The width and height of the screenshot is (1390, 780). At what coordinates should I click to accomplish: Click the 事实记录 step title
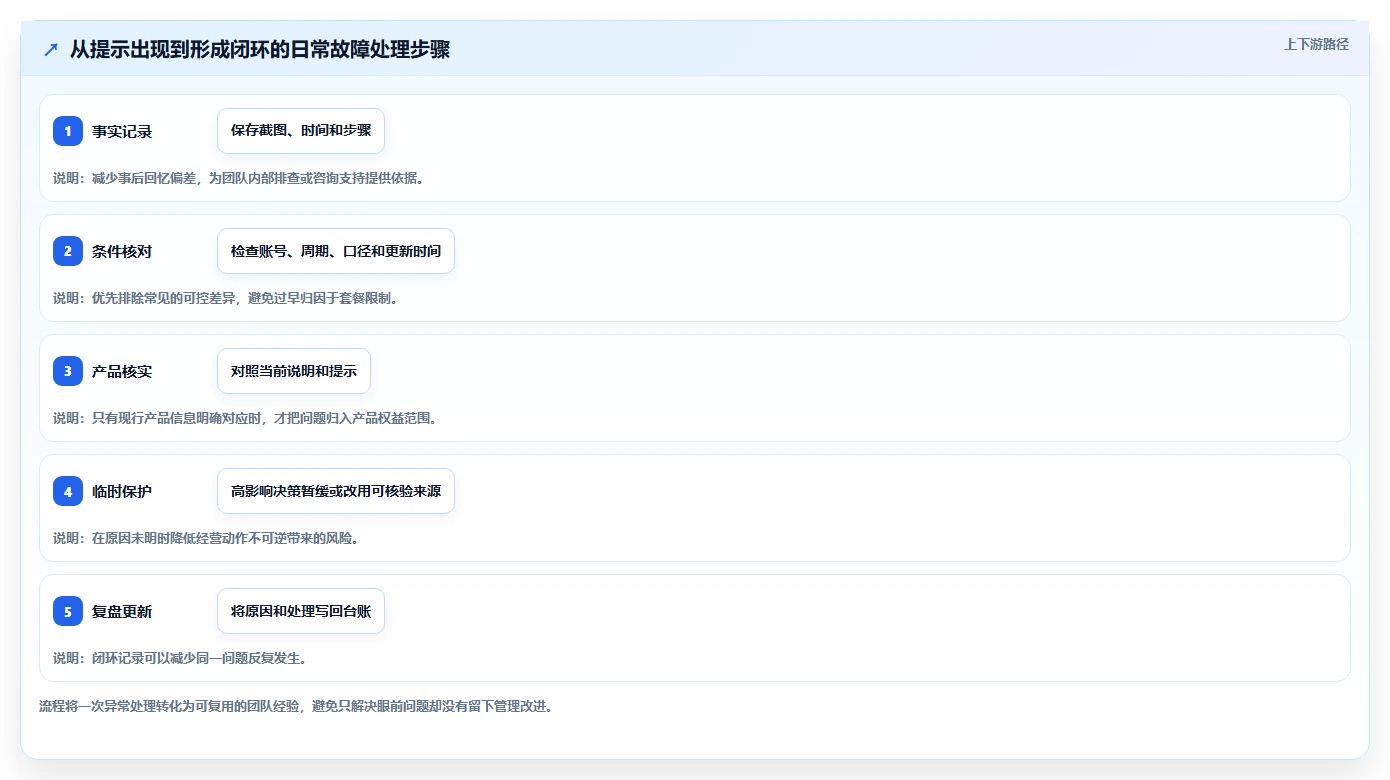tap(122, 131)
